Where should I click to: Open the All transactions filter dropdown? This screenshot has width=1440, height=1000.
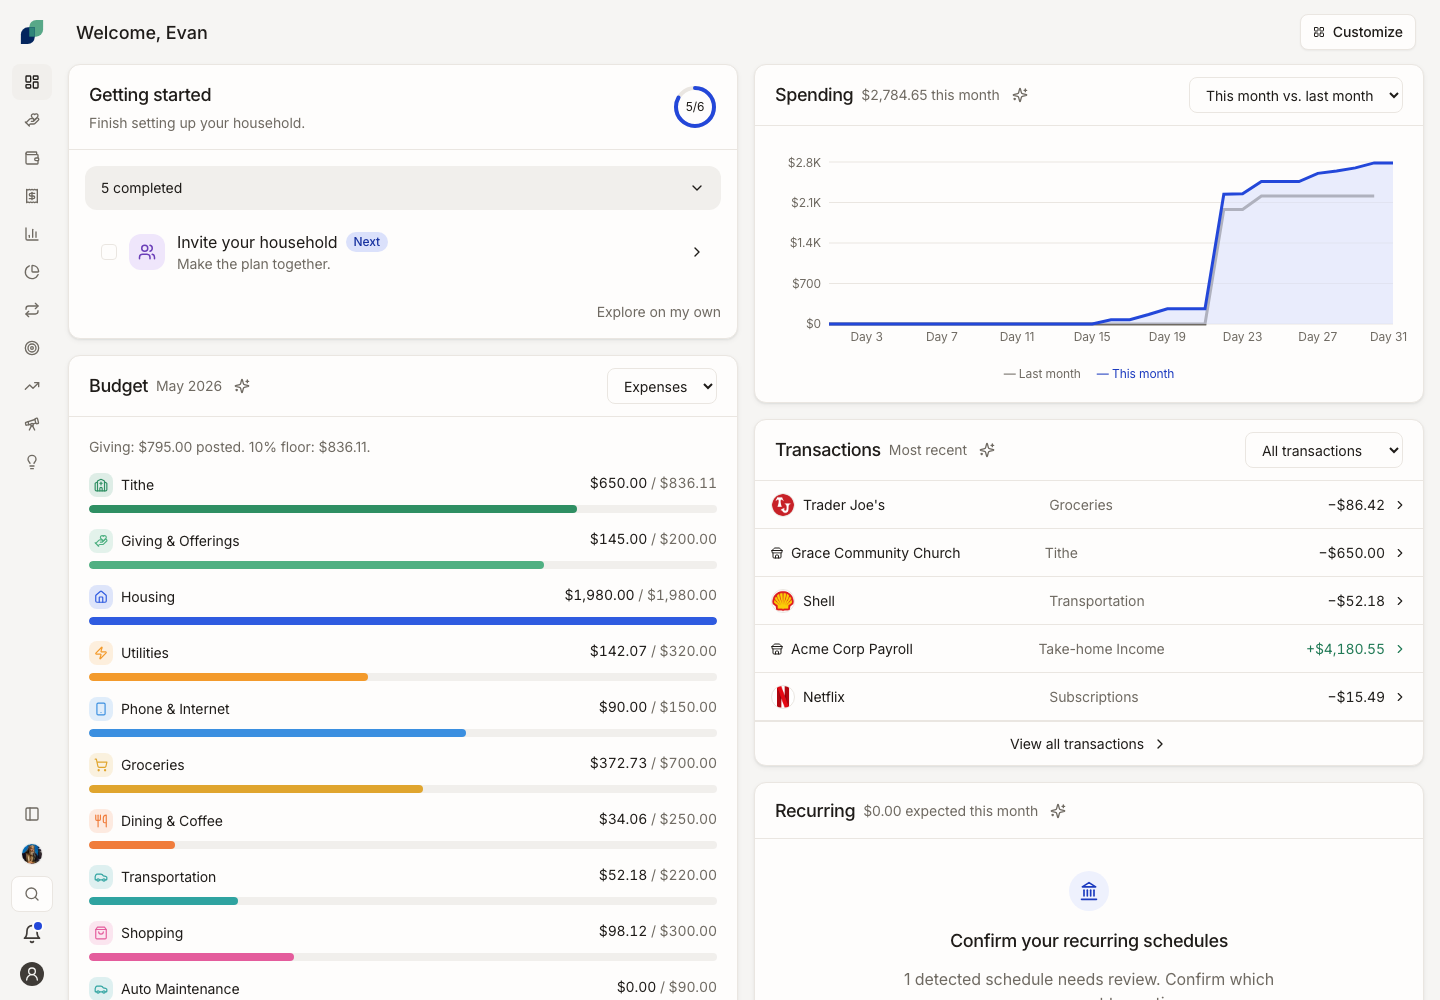pyautogui.click(x=1324, y=451)
